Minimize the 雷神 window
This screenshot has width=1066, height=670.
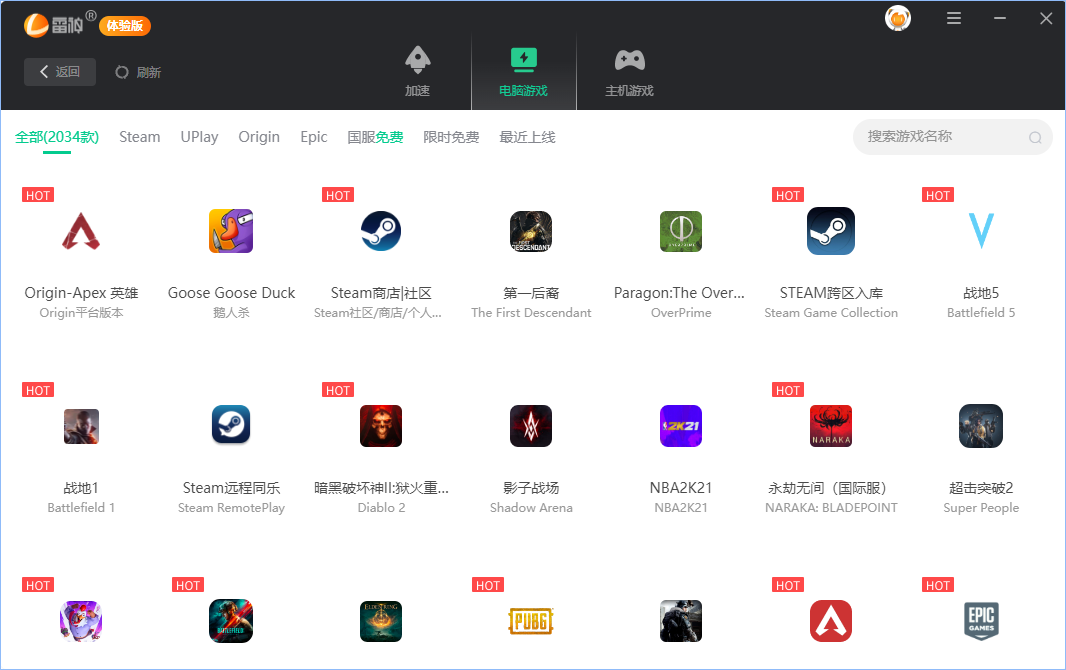point(999,18)
